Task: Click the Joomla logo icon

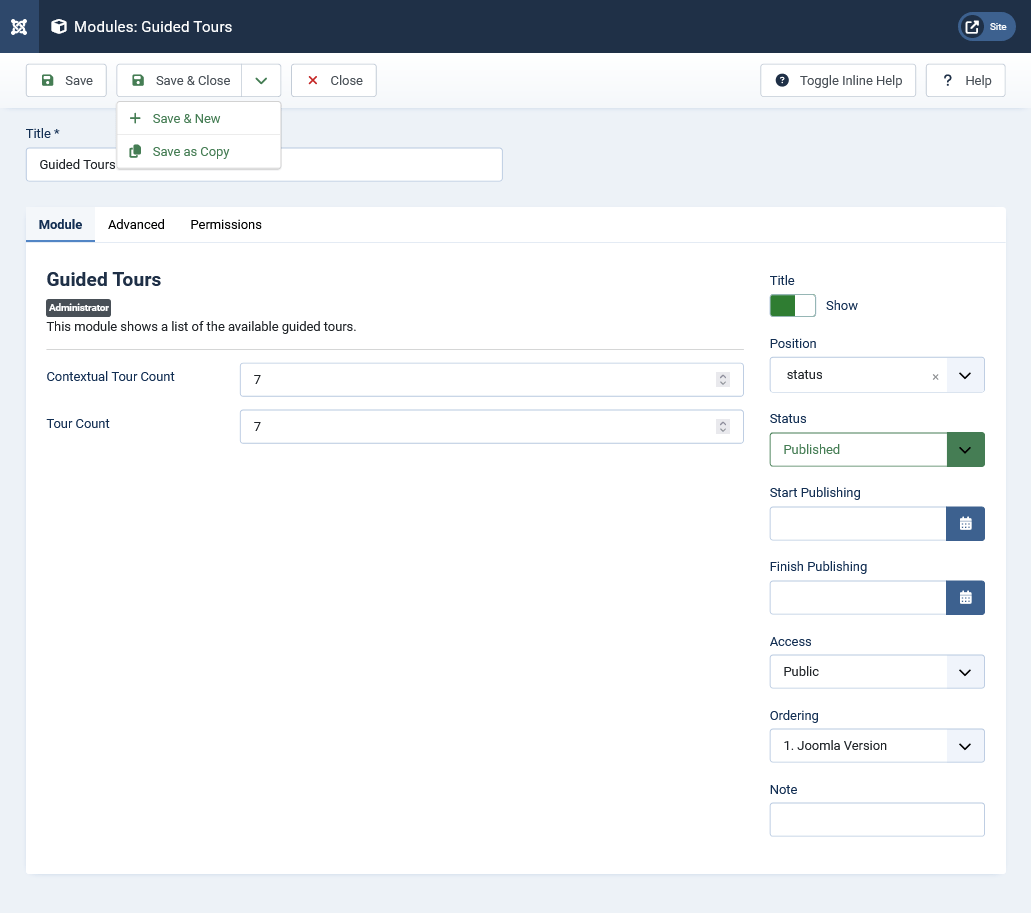Action: click(19, 26)
